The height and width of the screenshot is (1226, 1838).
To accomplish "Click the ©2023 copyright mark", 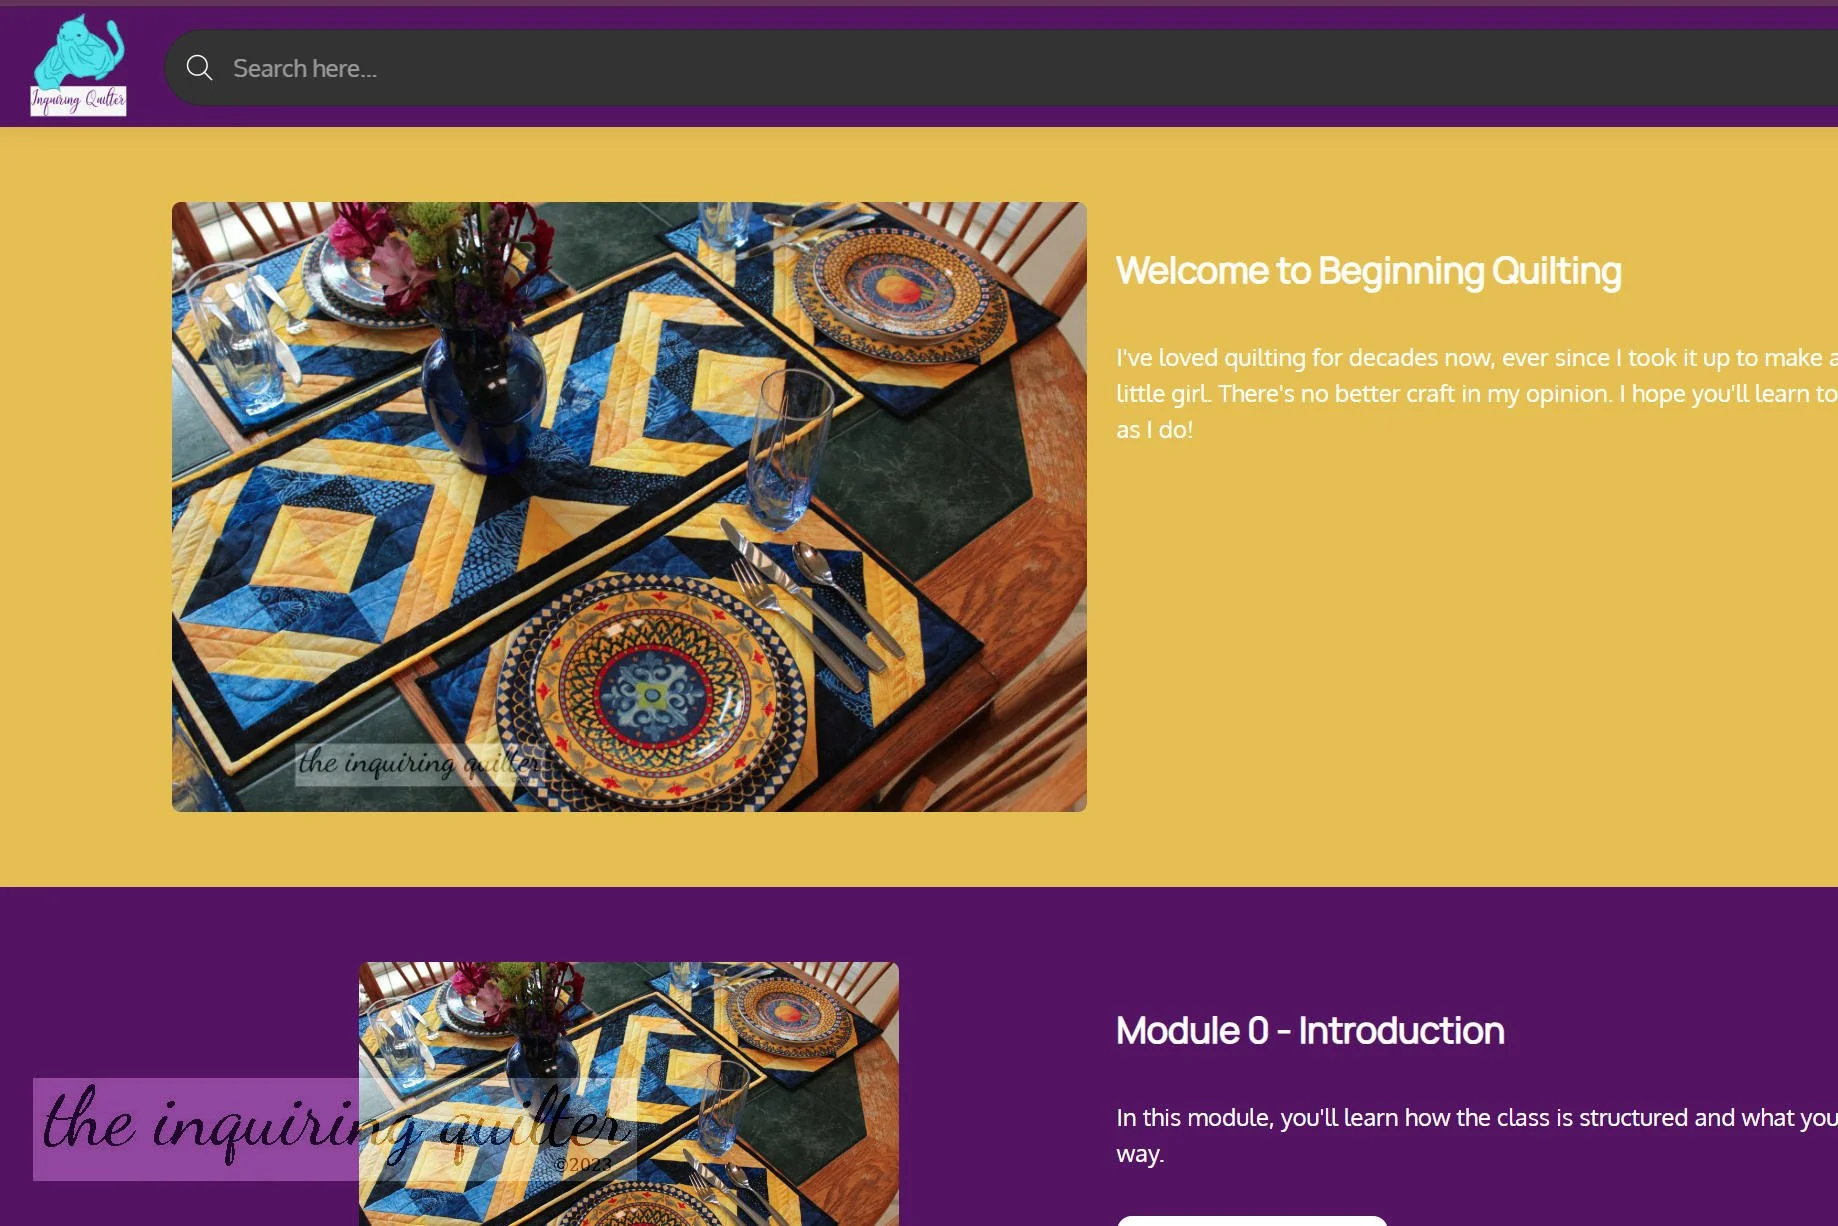I will coord(583,1165).
